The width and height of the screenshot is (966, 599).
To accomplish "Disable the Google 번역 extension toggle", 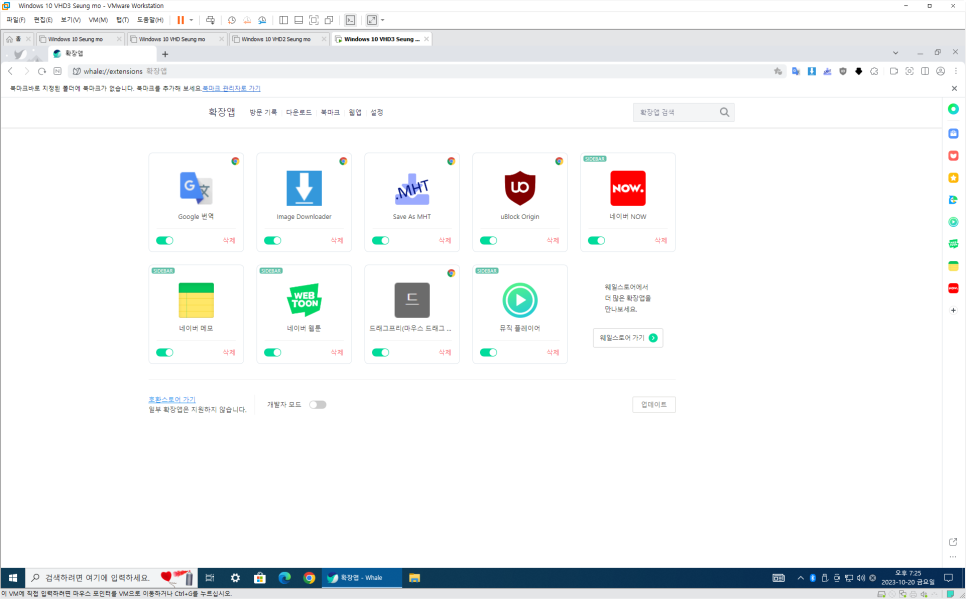I will [x=164, y=240].
